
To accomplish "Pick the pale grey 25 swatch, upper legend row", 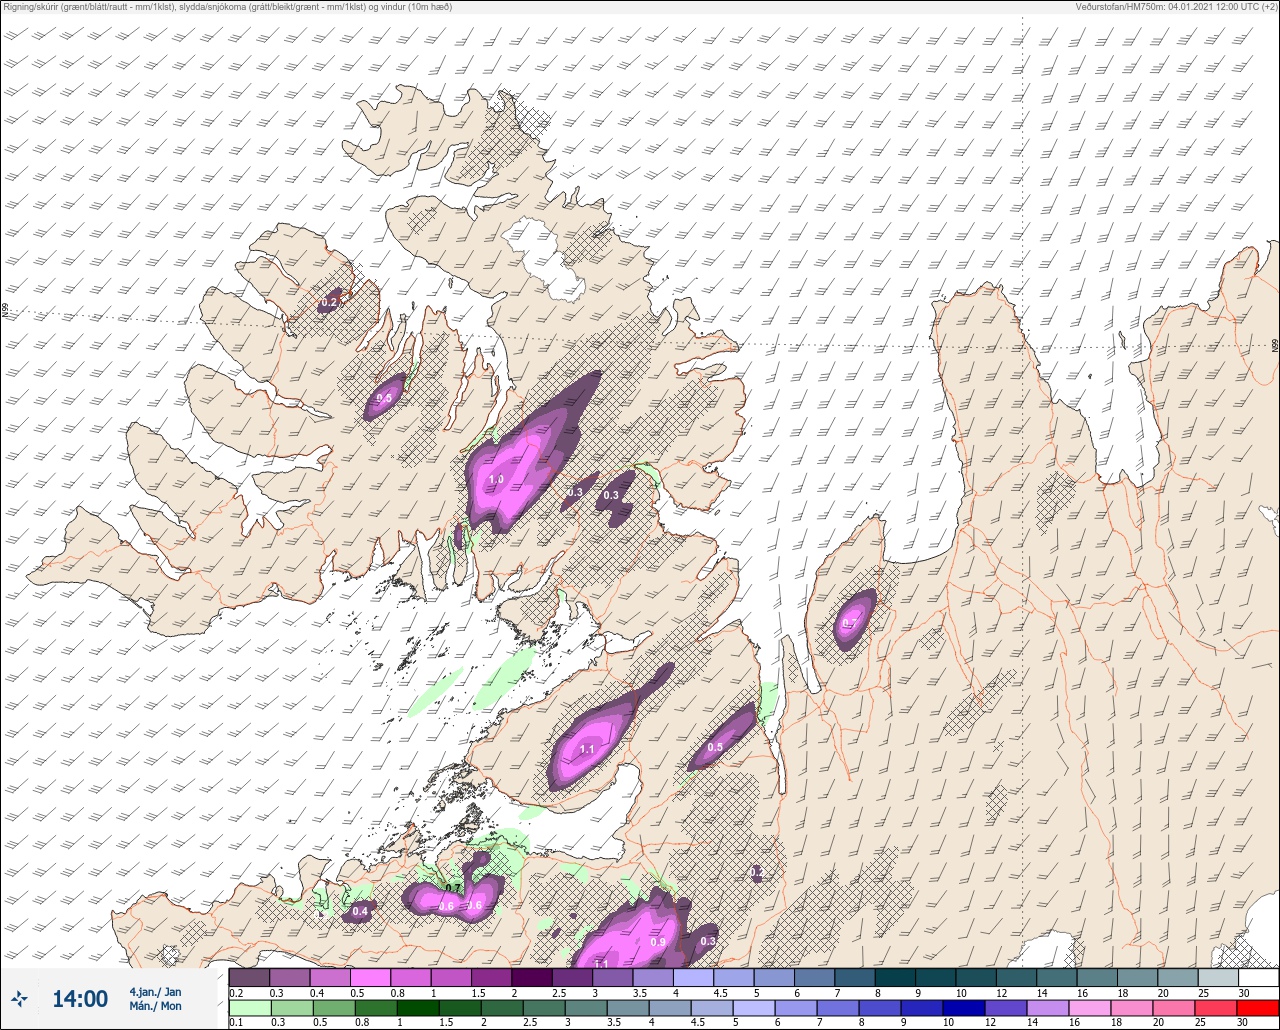I will tap(1218, 977).
